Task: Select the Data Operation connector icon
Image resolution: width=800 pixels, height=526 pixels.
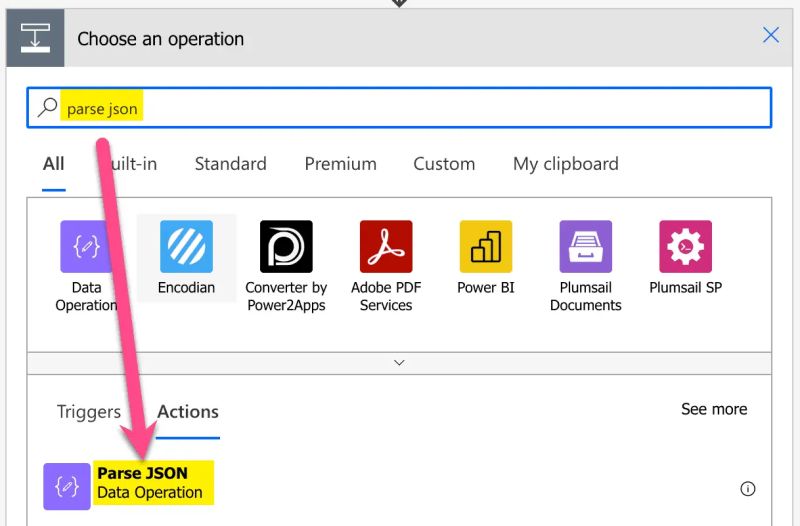Action: pyautogui.click(x=86, y=246)
